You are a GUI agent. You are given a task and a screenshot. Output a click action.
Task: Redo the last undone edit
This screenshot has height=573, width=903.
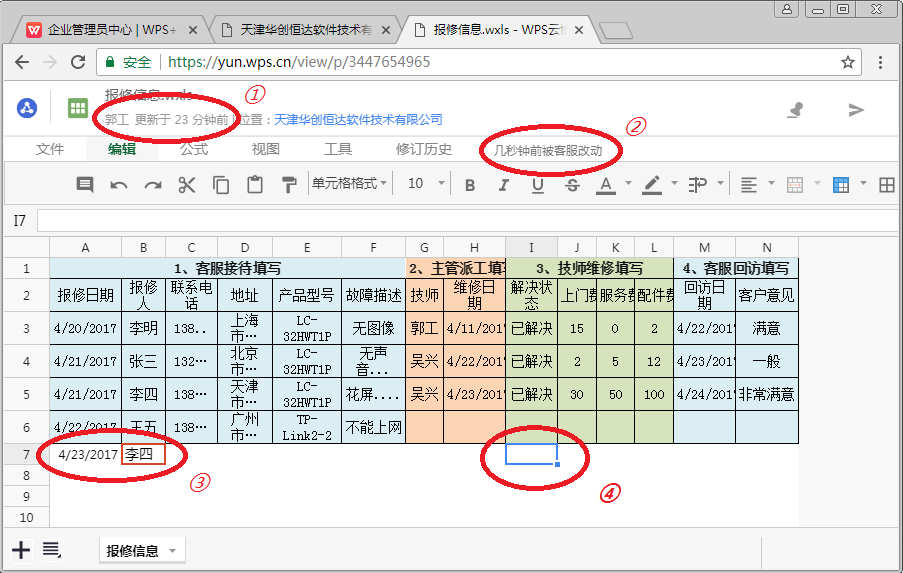pyautogui.click(x=153, y=185)
